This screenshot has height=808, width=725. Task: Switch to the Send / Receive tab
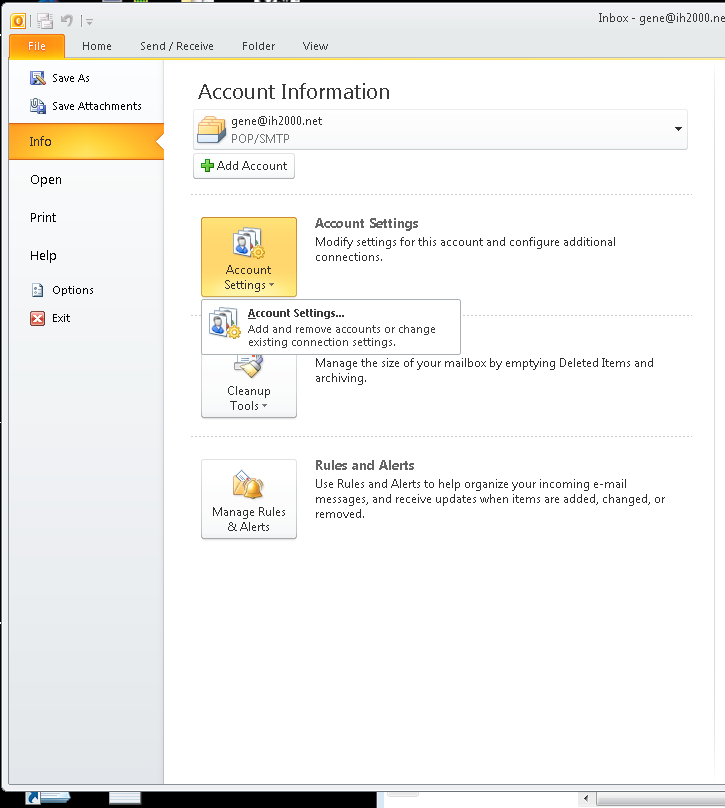[x=177, y=46]
